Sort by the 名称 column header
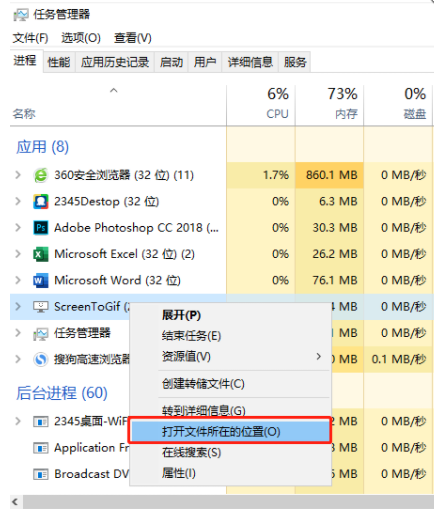This screenshot has width=434, height=510. pos(118,105)
